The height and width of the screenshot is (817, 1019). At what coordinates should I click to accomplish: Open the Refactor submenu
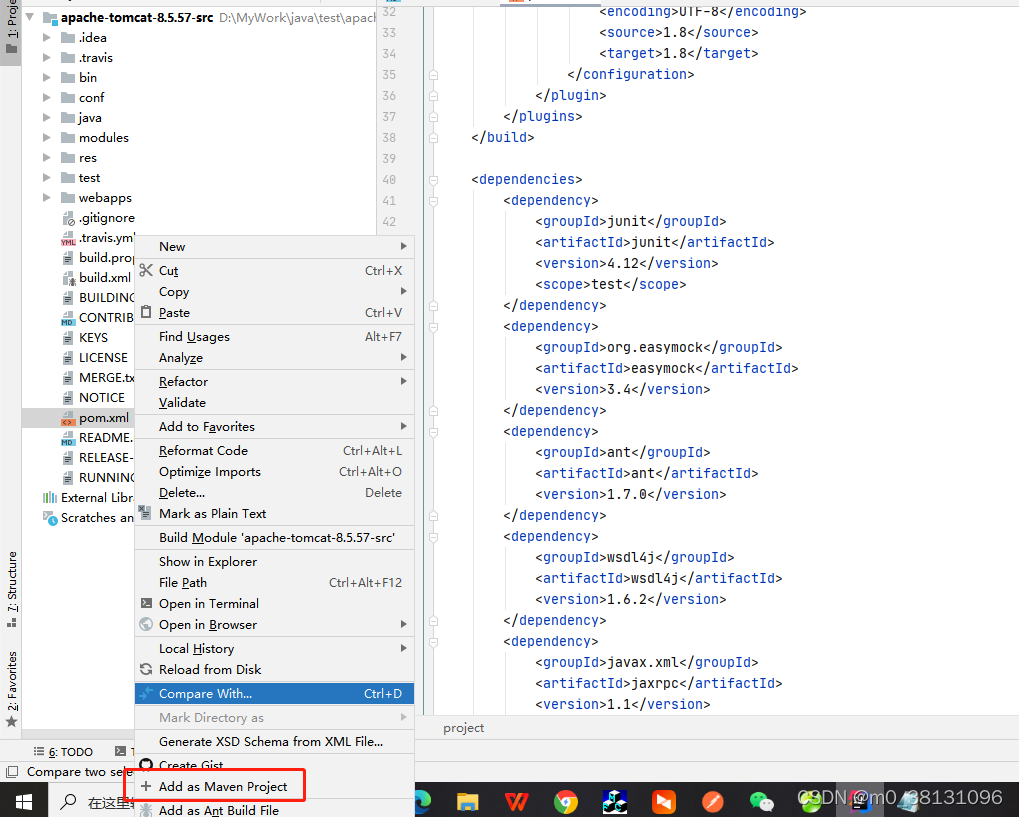pos(274,382)
